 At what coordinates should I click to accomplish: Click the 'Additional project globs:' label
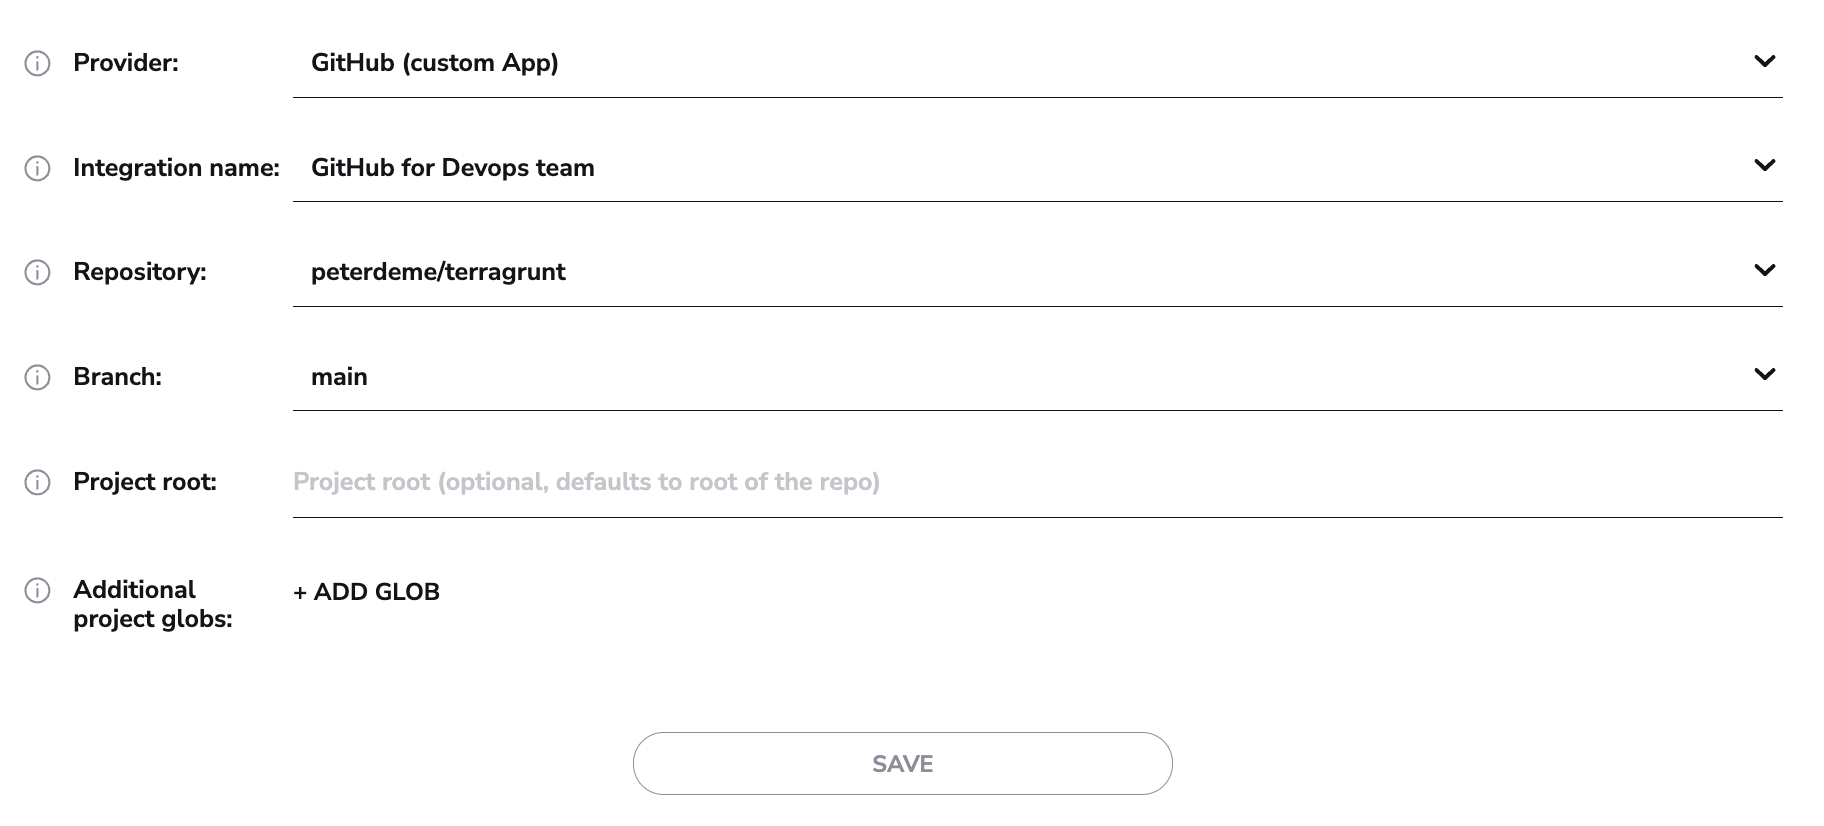coord(152,604)
